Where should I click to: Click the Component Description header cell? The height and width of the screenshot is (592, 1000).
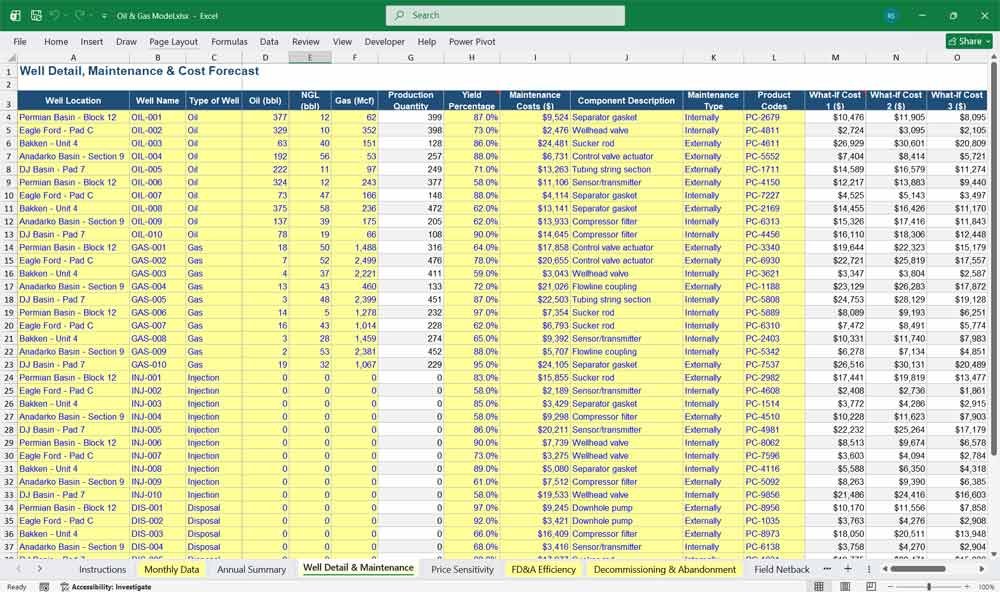pyautogui.click(x=626, y=100)
